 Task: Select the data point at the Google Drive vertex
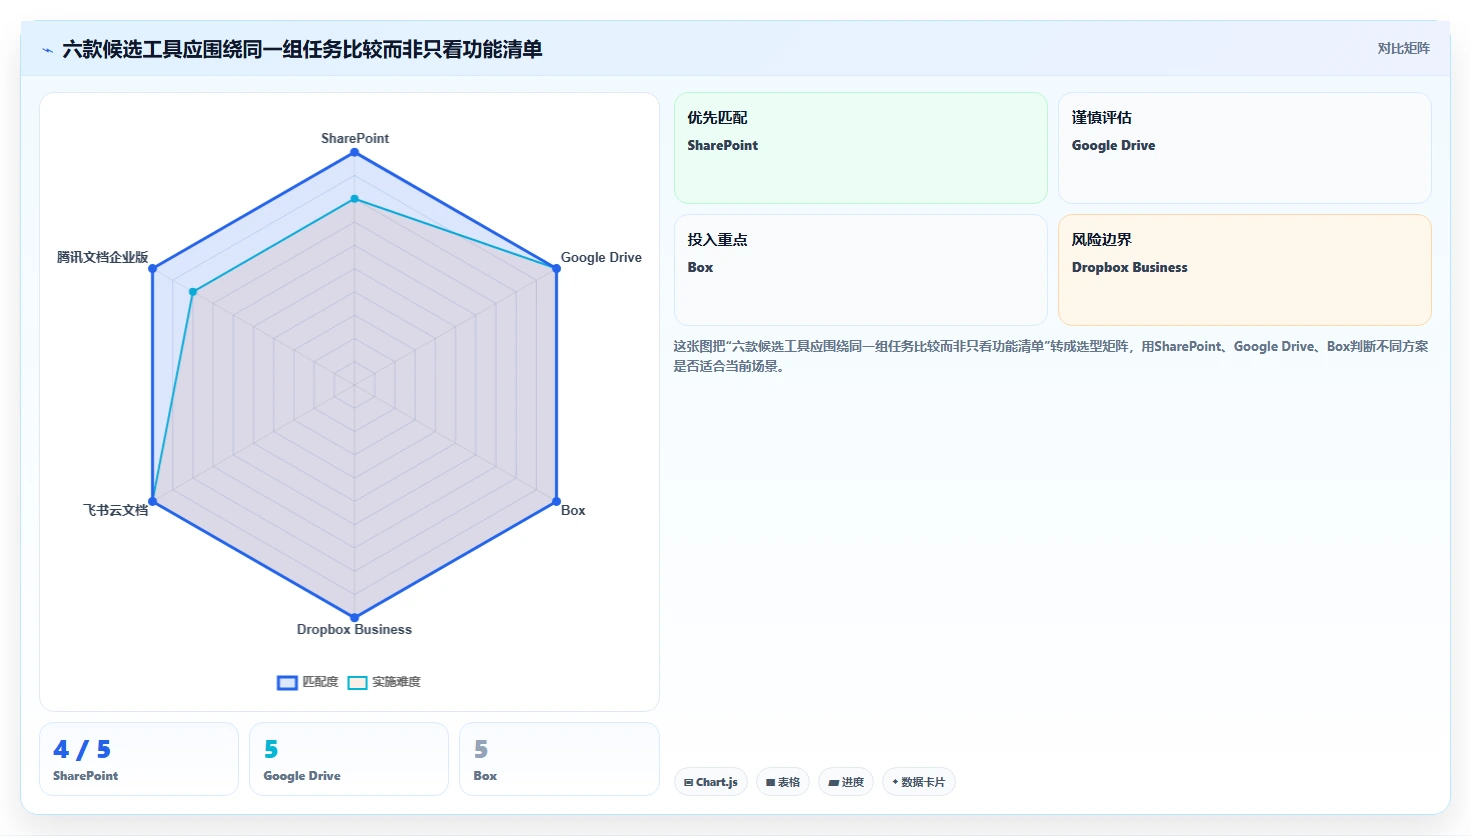tap(556, 268)
